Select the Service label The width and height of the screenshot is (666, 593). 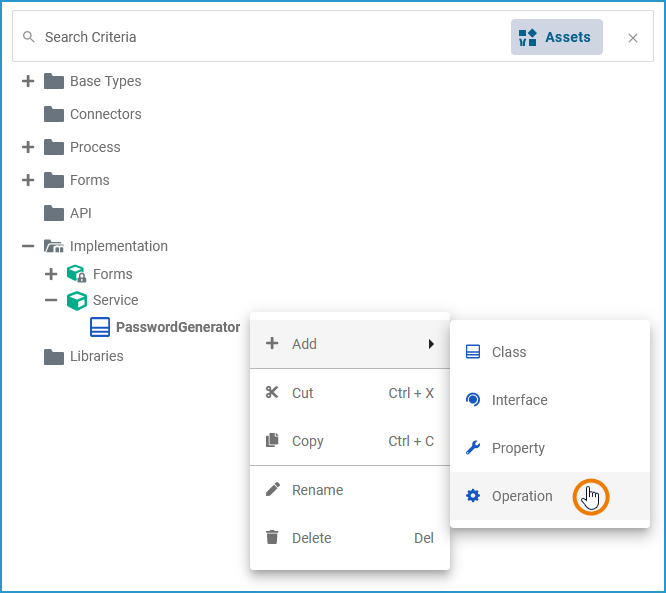[116, 300]
